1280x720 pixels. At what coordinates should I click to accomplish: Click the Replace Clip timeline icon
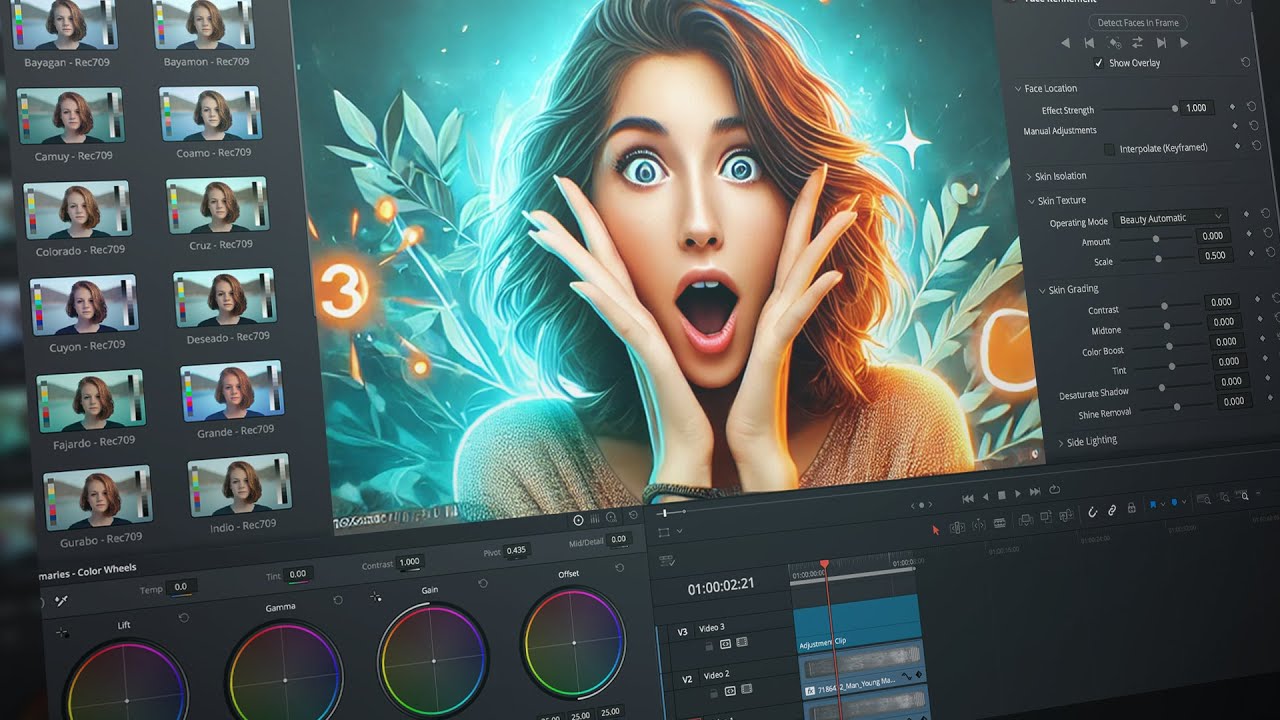point(1066,514)
